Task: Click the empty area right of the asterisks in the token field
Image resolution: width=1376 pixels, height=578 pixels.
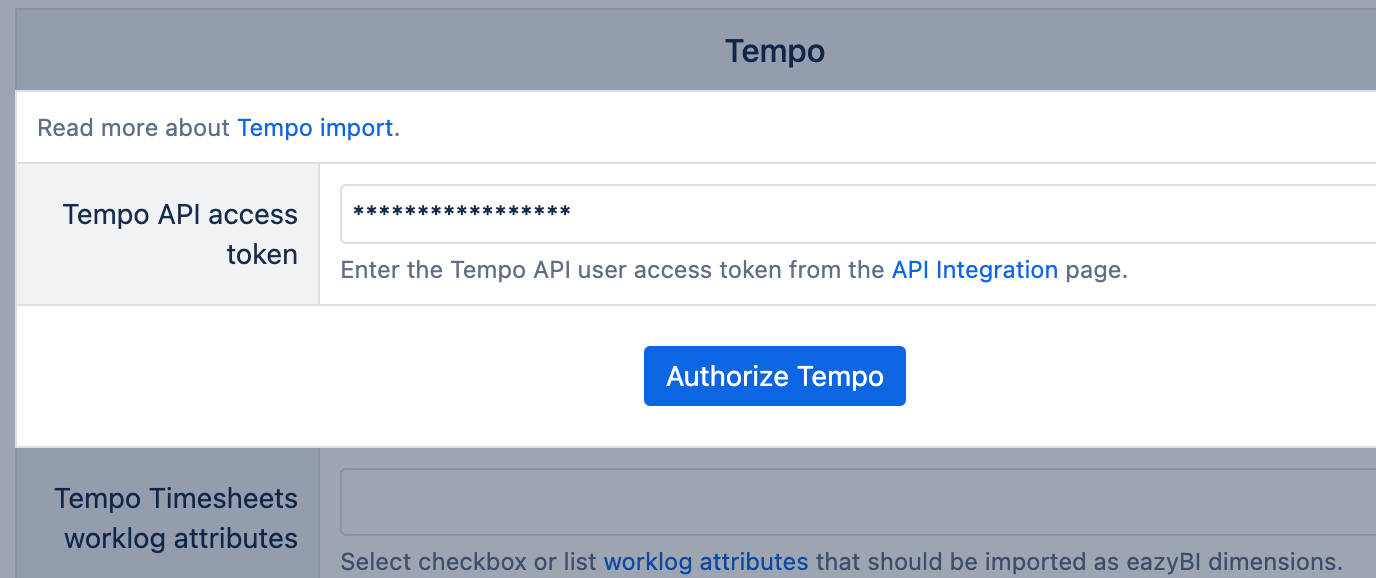Action: (x=970, y=213)
